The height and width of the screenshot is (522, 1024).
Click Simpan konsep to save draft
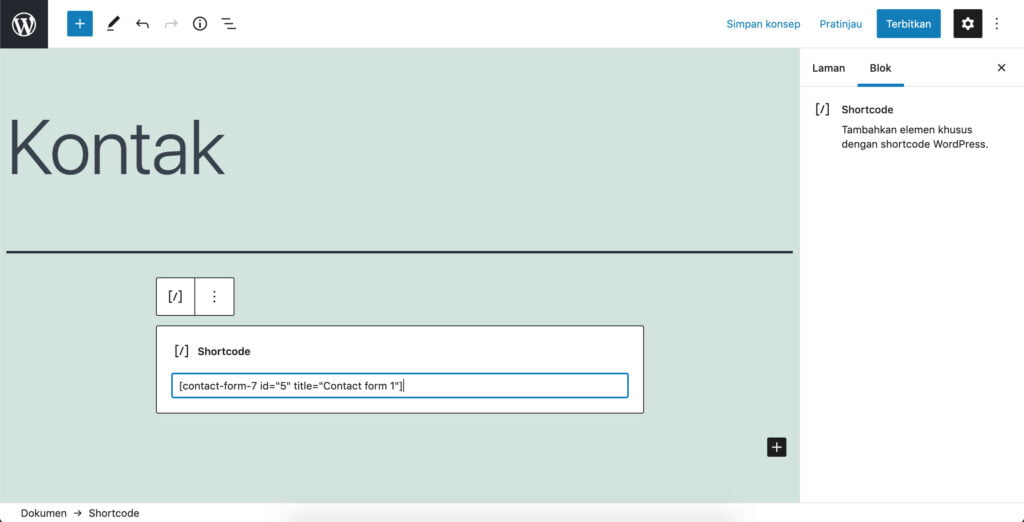point(763,24)
